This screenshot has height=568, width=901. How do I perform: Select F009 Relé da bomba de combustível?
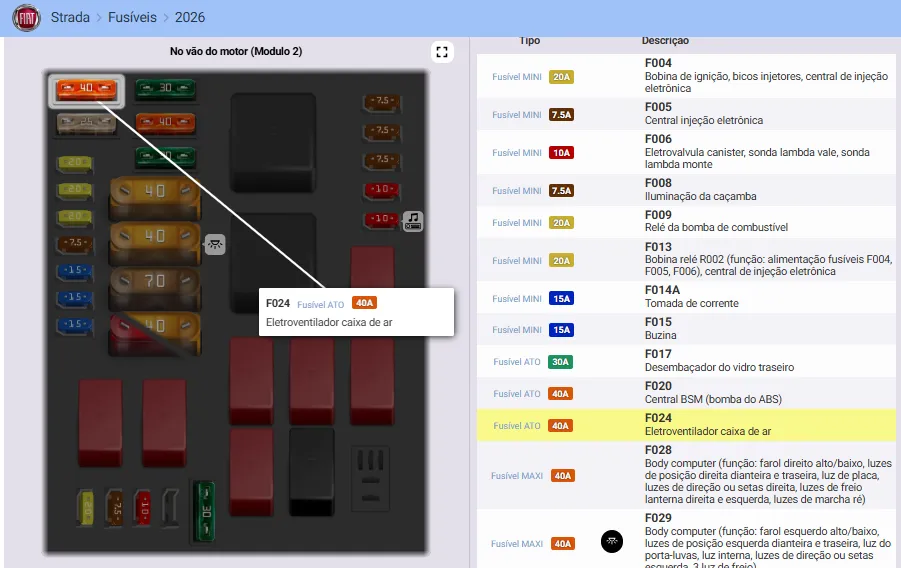click(686, 222)
